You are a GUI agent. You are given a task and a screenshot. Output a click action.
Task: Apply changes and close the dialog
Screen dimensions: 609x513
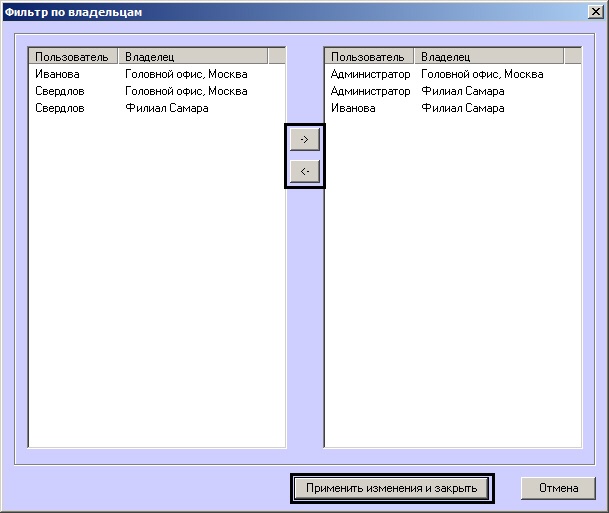click(x=391, y=488)
